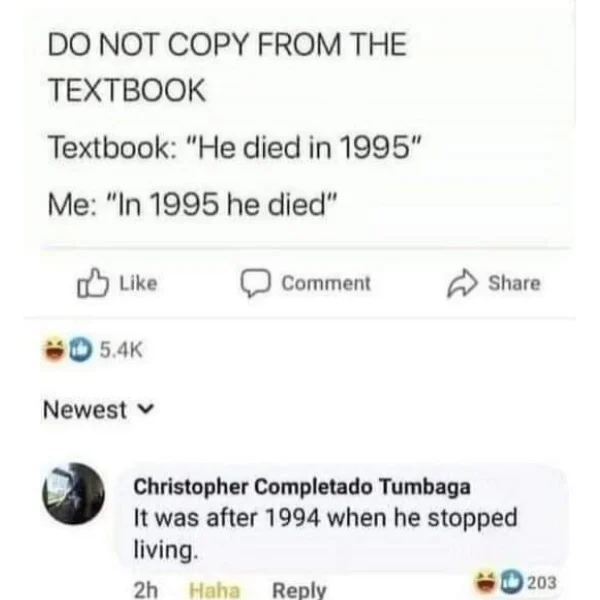Screen dimensions: 600x600
Task: Open Christopher Completado Tumbaga's profile picture
Action: pos(73,494)
